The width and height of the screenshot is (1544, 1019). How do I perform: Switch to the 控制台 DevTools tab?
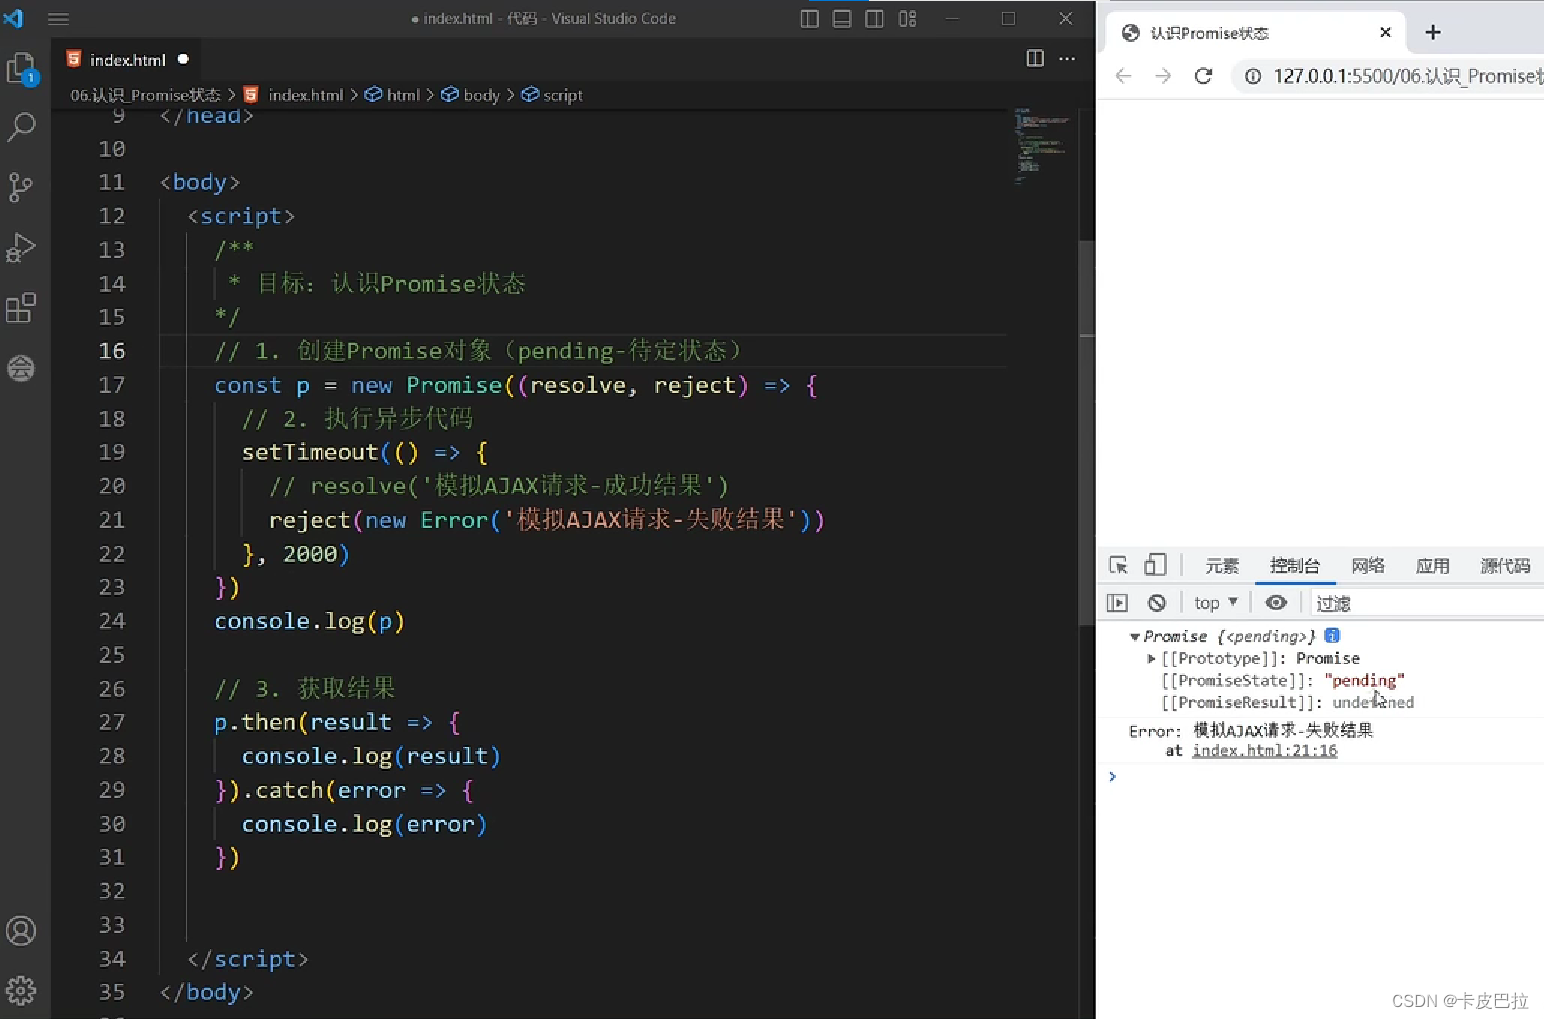pos(1295,566)
